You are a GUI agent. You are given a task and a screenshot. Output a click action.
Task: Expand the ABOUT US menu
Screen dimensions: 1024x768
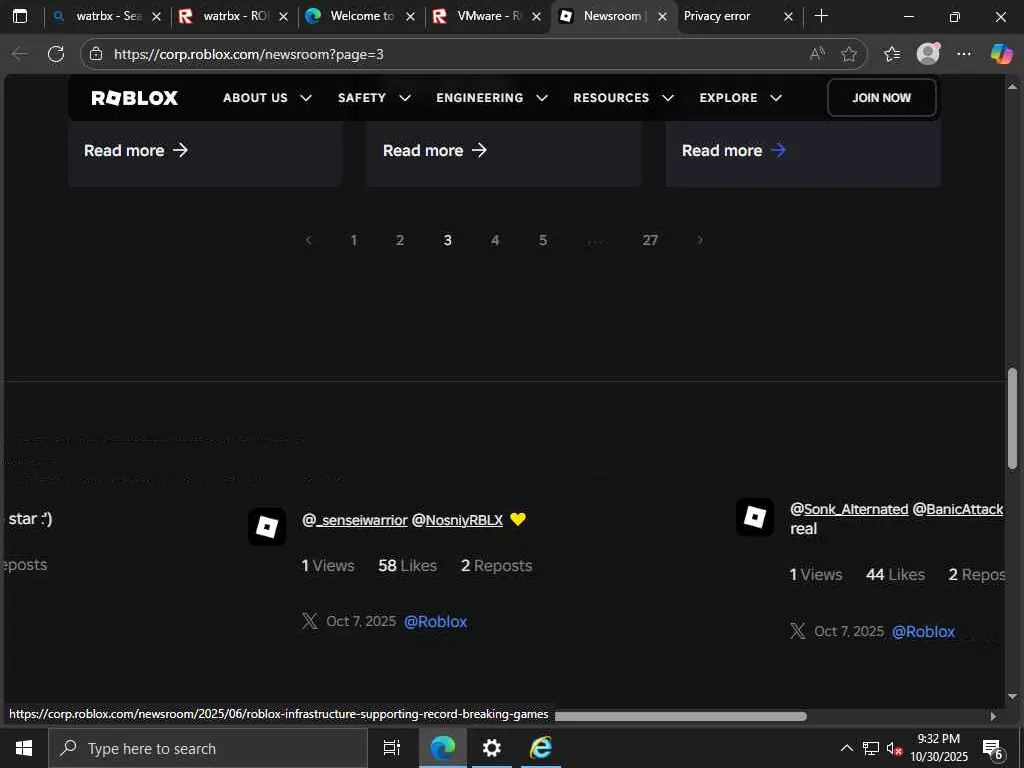[x=267, y=98]
